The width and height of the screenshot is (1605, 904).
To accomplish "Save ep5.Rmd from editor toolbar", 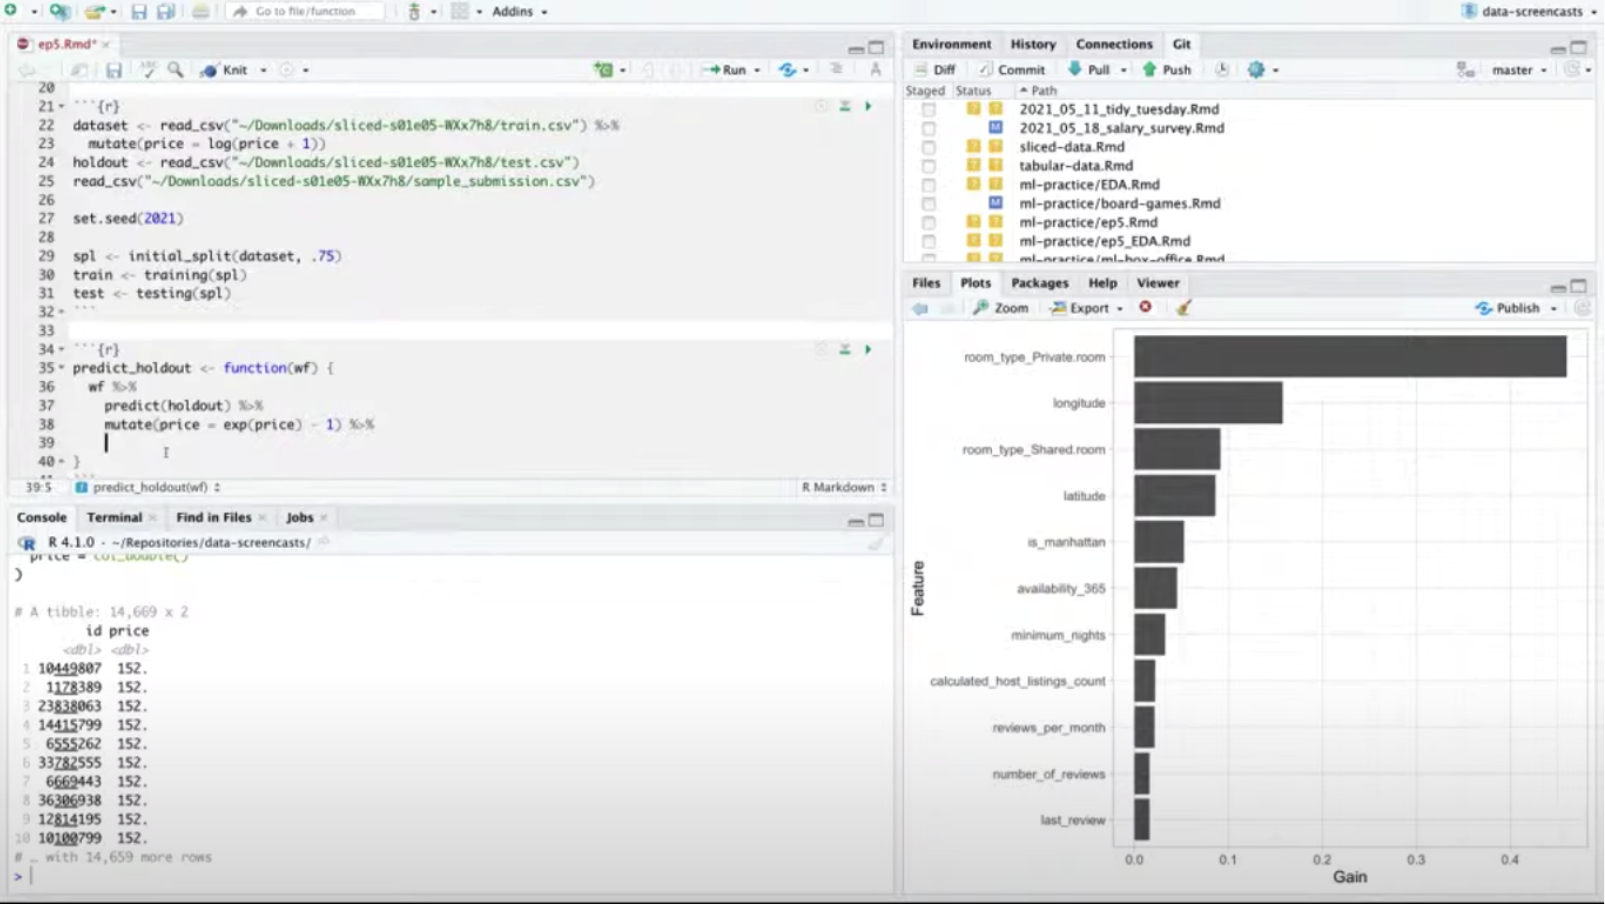I will click(x=113, y=70).
